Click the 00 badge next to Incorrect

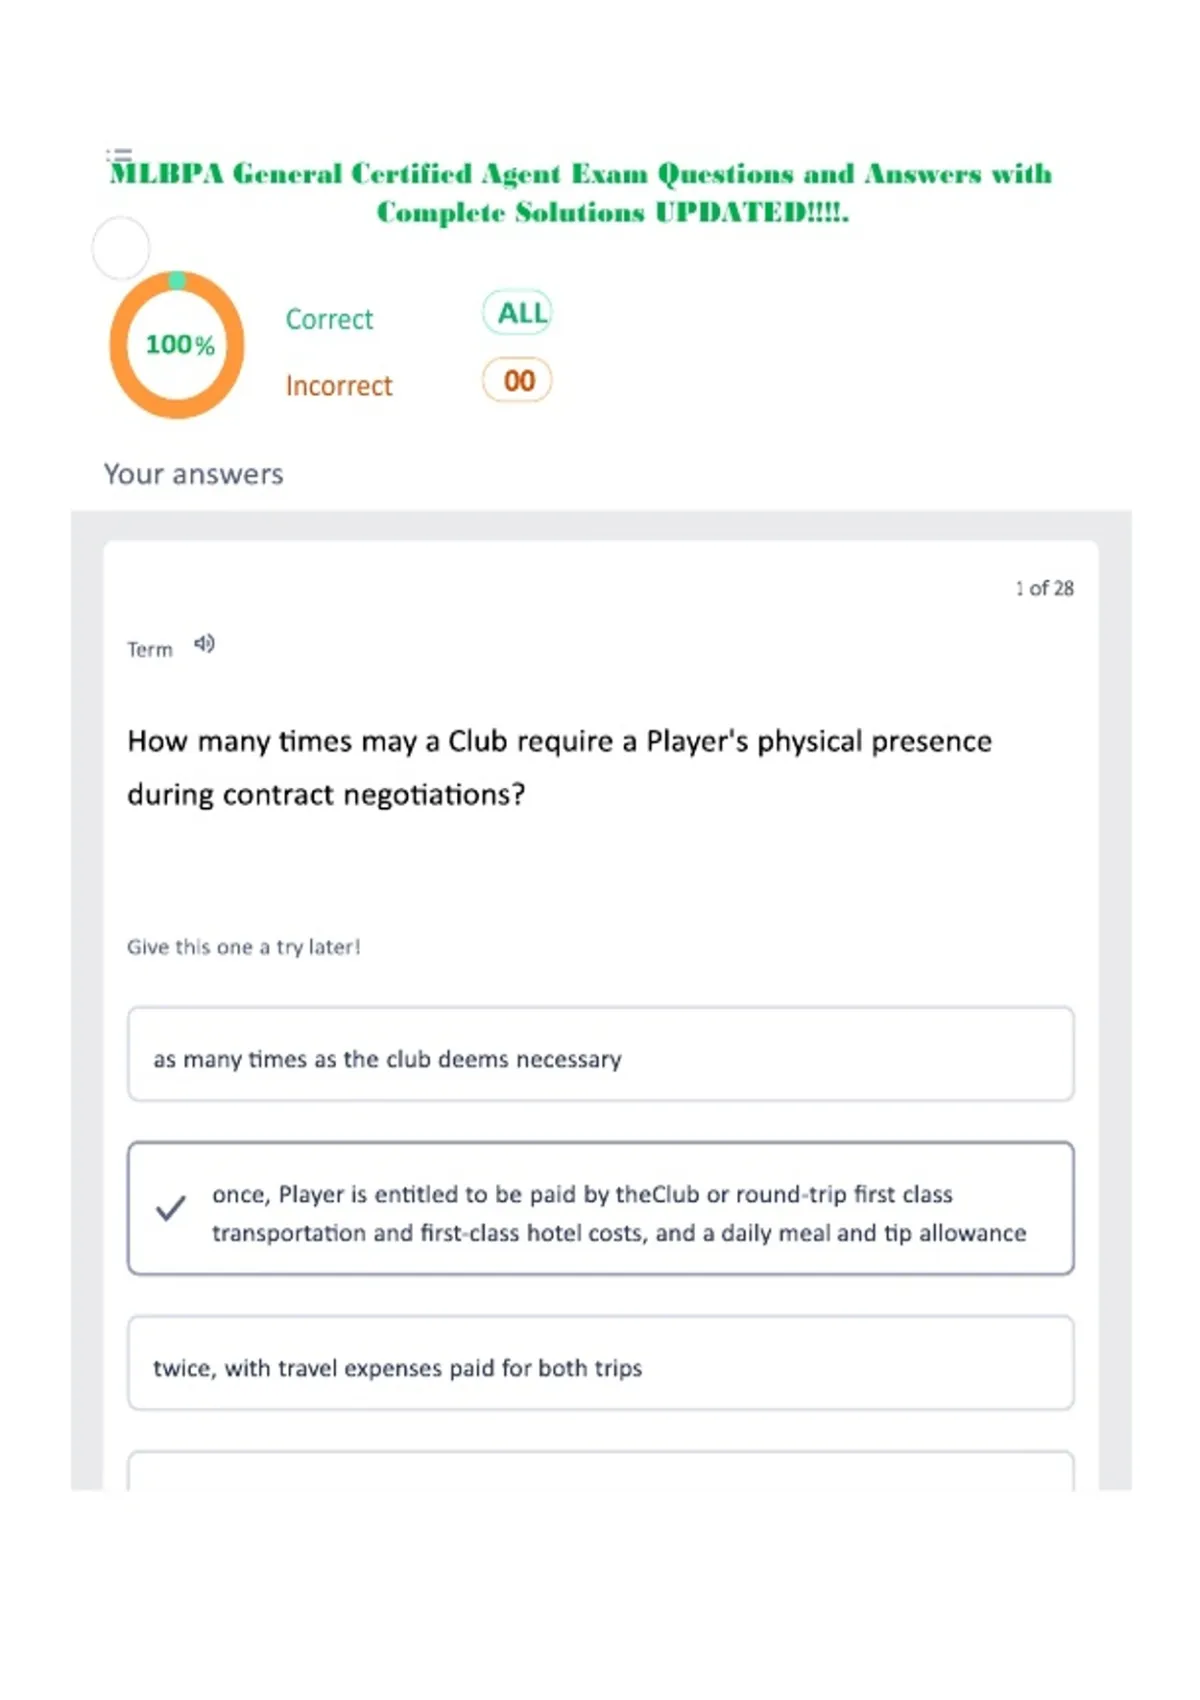click(x=517, y=380)
